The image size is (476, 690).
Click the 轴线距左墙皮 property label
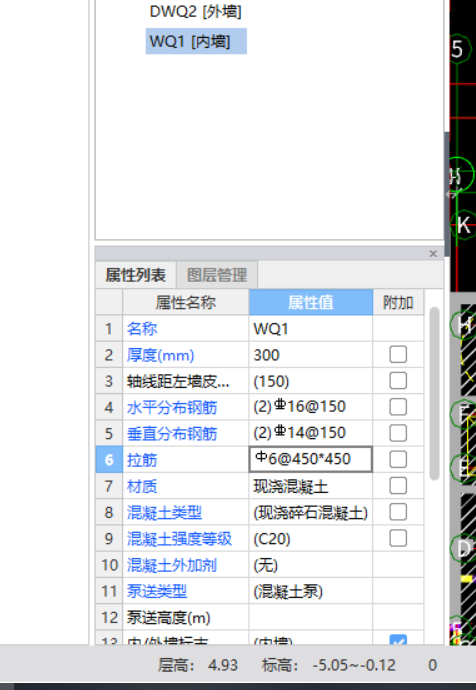tap(178, 381)
